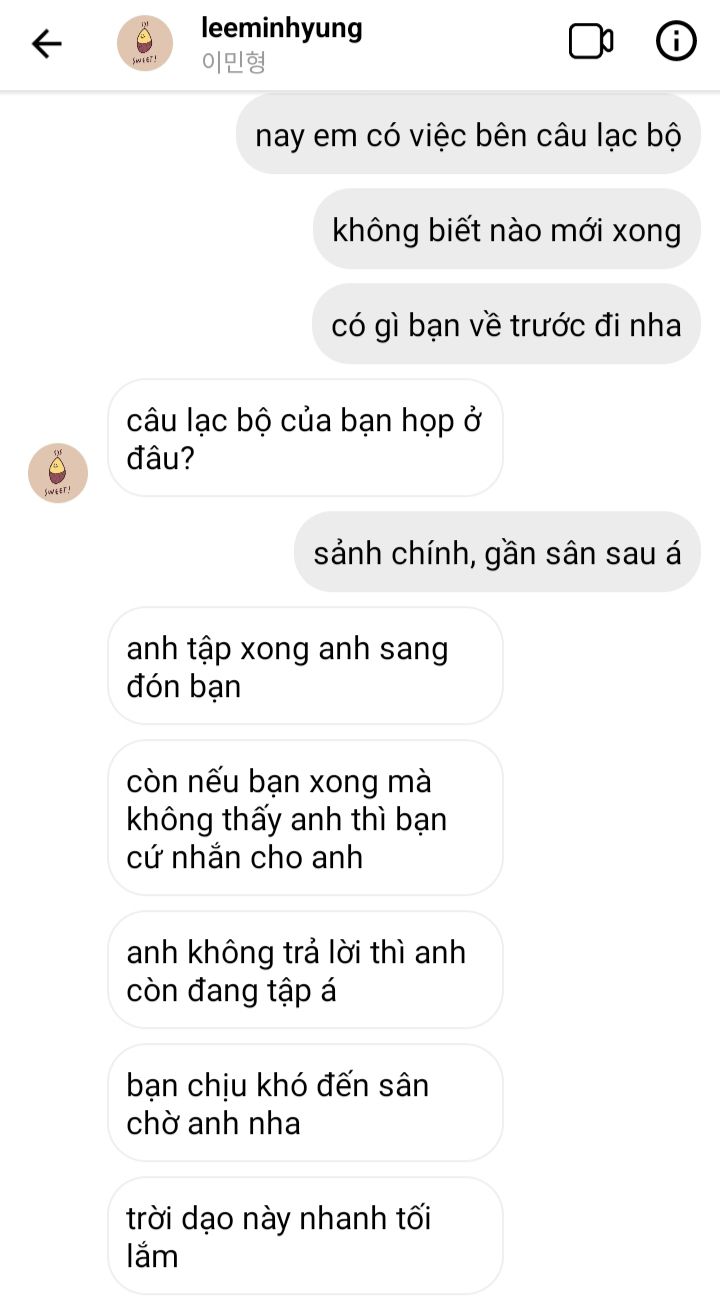Viewport: 720px width, 1300px height.
Task: Select message "có gì bạn về trước đi nha"
Action: pyautogui.click(x=506, y=325)
